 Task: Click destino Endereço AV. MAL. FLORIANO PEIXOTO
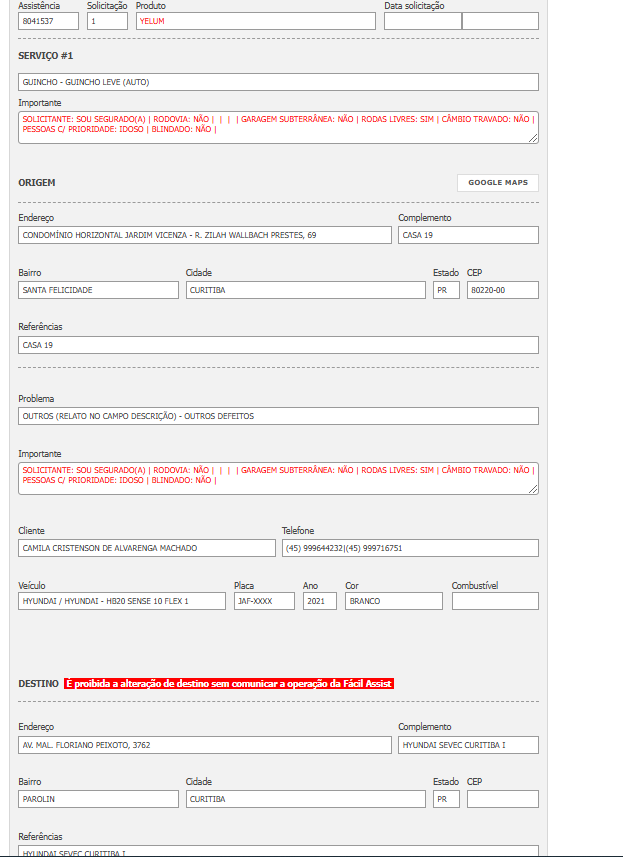pos(205,745)
